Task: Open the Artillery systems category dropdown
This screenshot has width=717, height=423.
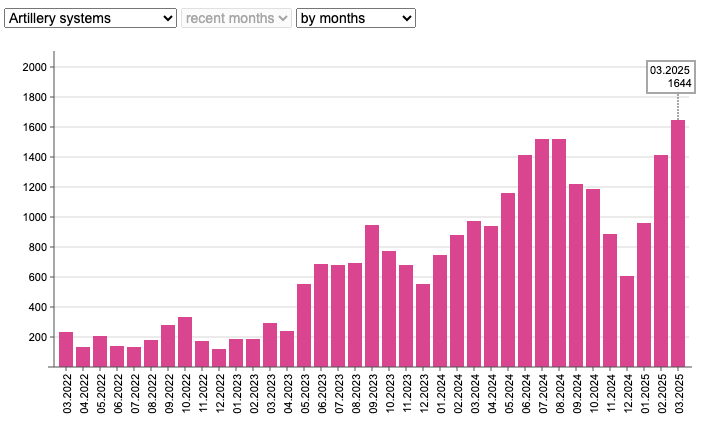Action: tap(91, 18)
